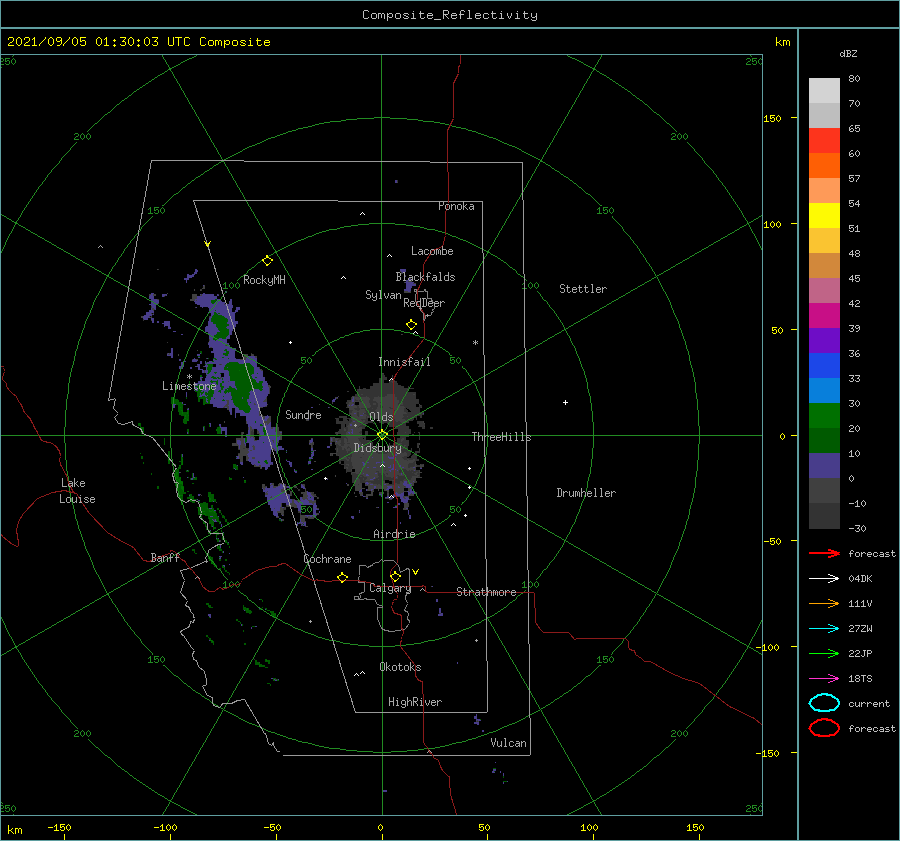This screenshot has height=841, width=900.
Task: Click yellow diamond marker below Cochrane
Action: (x=342, y=578)
